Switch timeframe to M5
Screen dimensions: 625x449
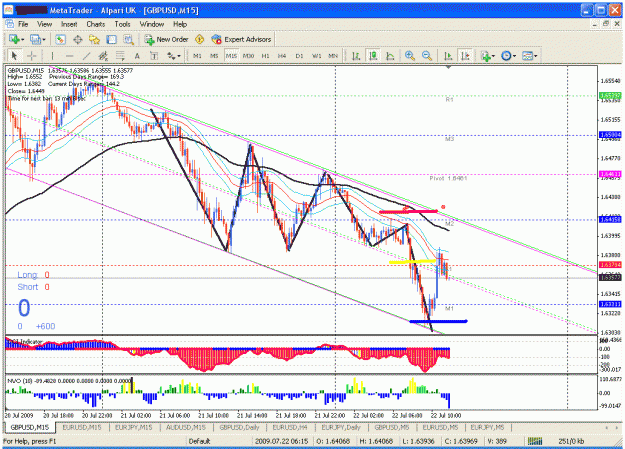tap(214, 56)
